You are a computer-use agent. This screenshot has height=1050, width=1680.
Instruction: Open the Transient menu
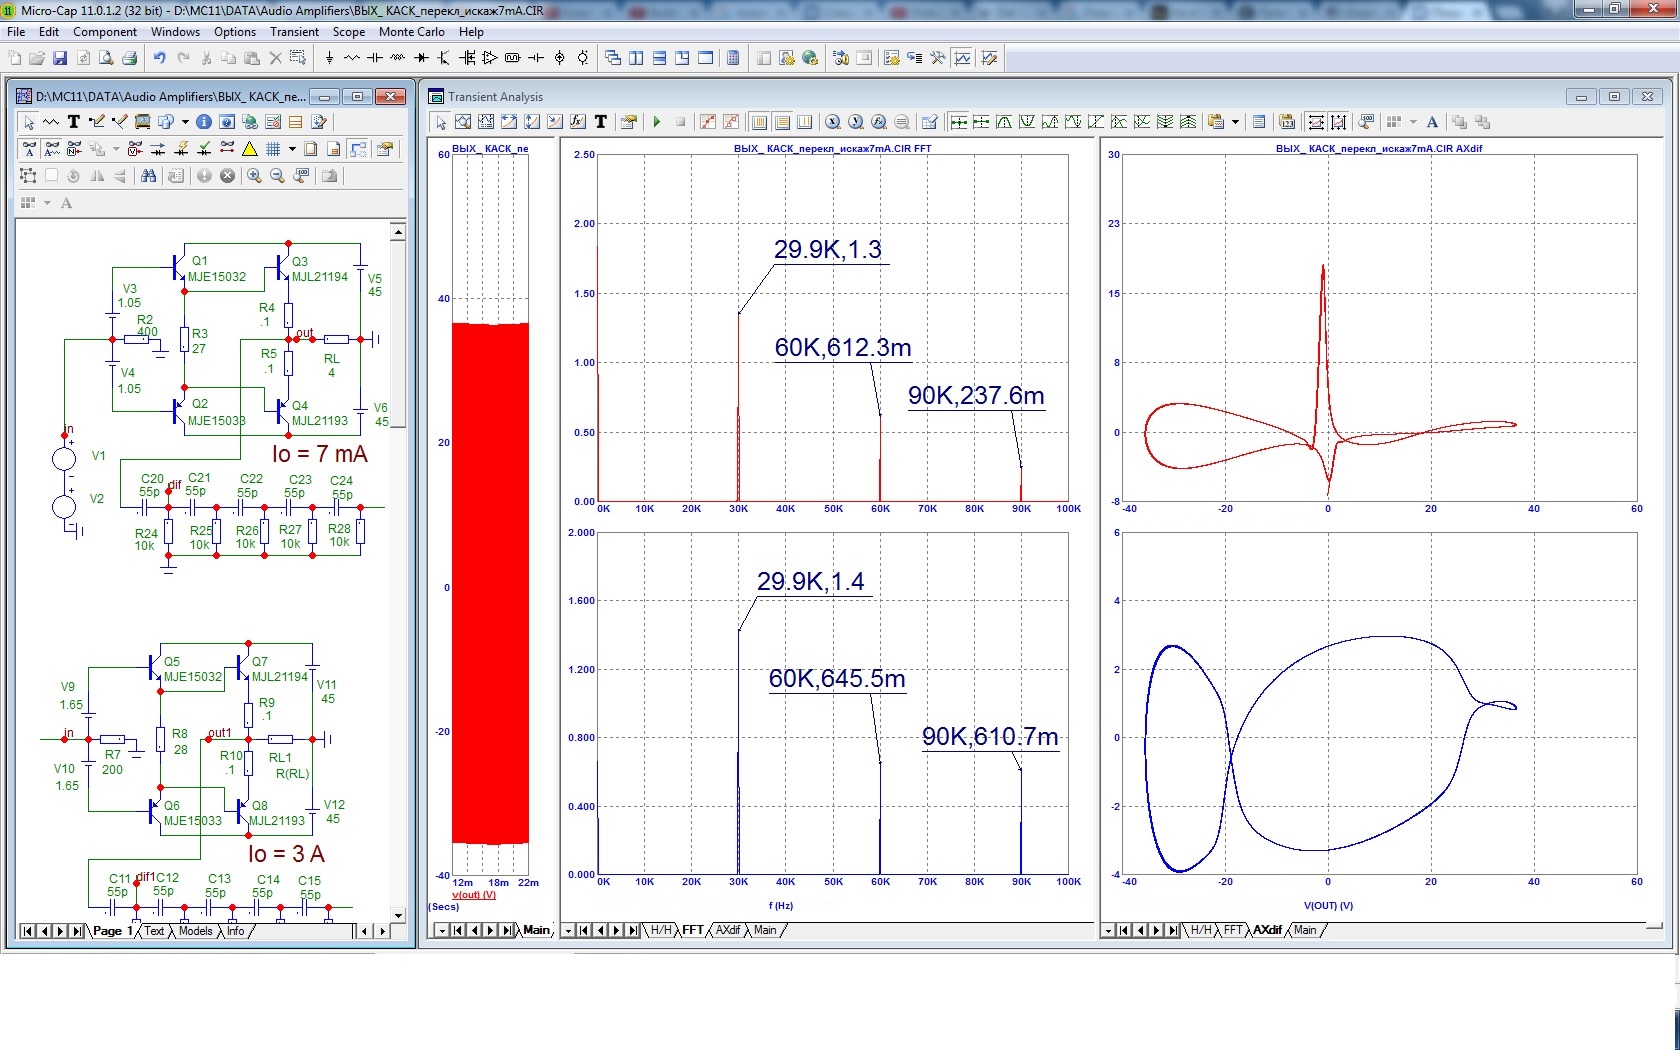(294, 32)
